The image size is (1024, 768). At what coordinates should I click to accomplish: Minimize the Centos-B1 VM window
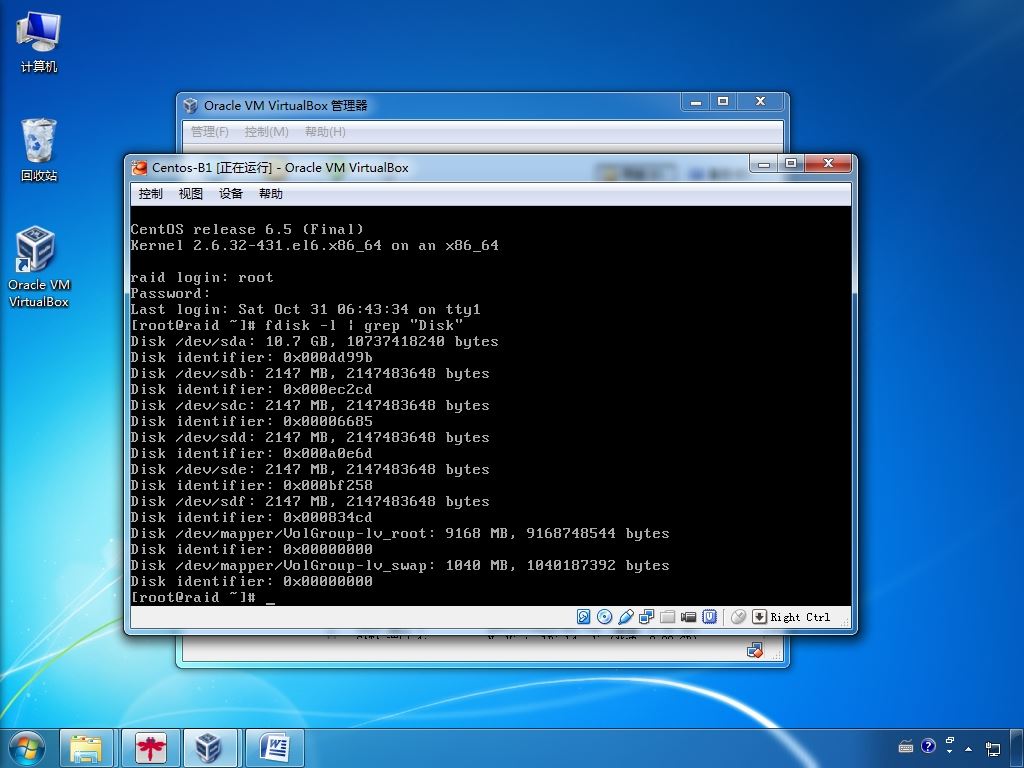(x=763, y=163)
